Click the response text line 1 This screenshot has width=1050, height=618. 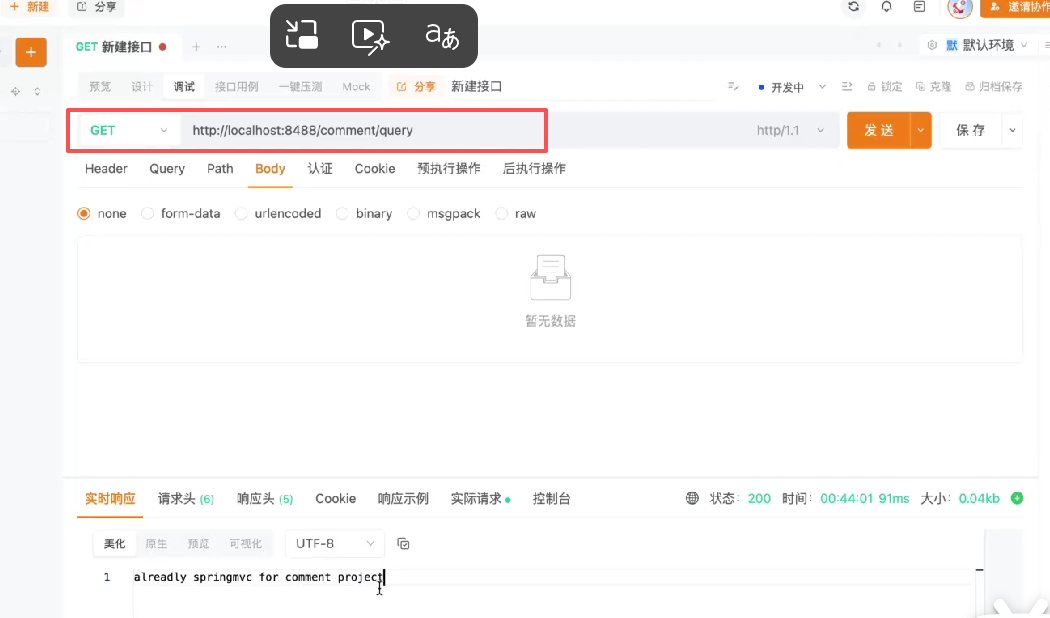[x=258, y=577]
